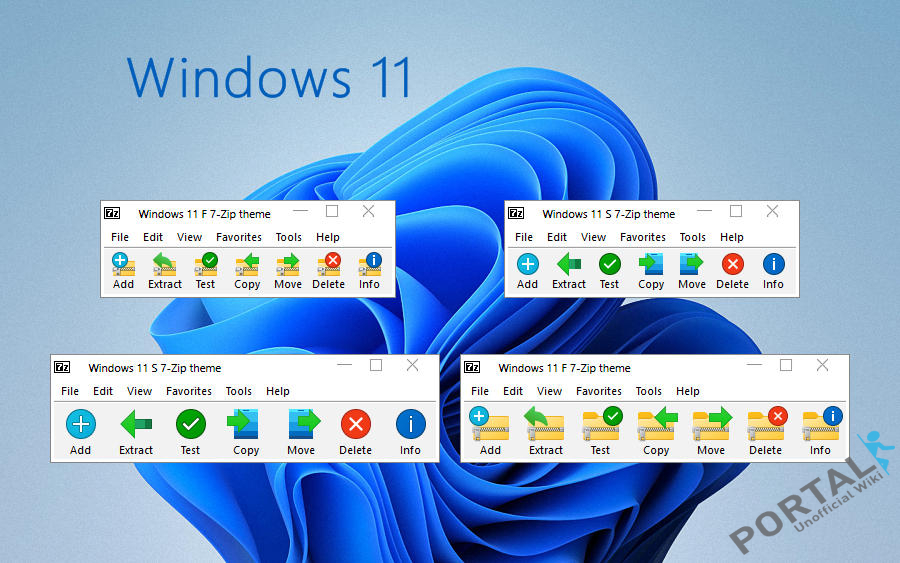Open Favorites menu in small-icon F theme window

[x=239, y=237]
